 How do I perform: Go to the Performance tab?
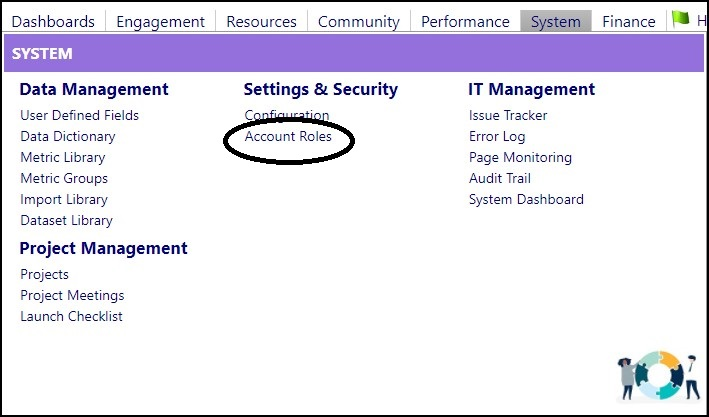(465, 21)
